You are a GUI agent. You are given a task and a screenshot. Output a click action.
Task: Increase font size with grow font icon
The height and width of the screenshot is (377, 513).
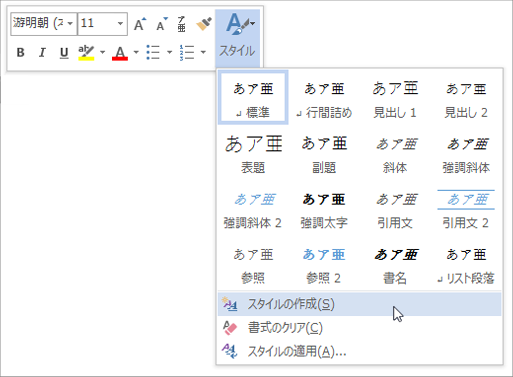pyautogui.click(x=140, y=24)
